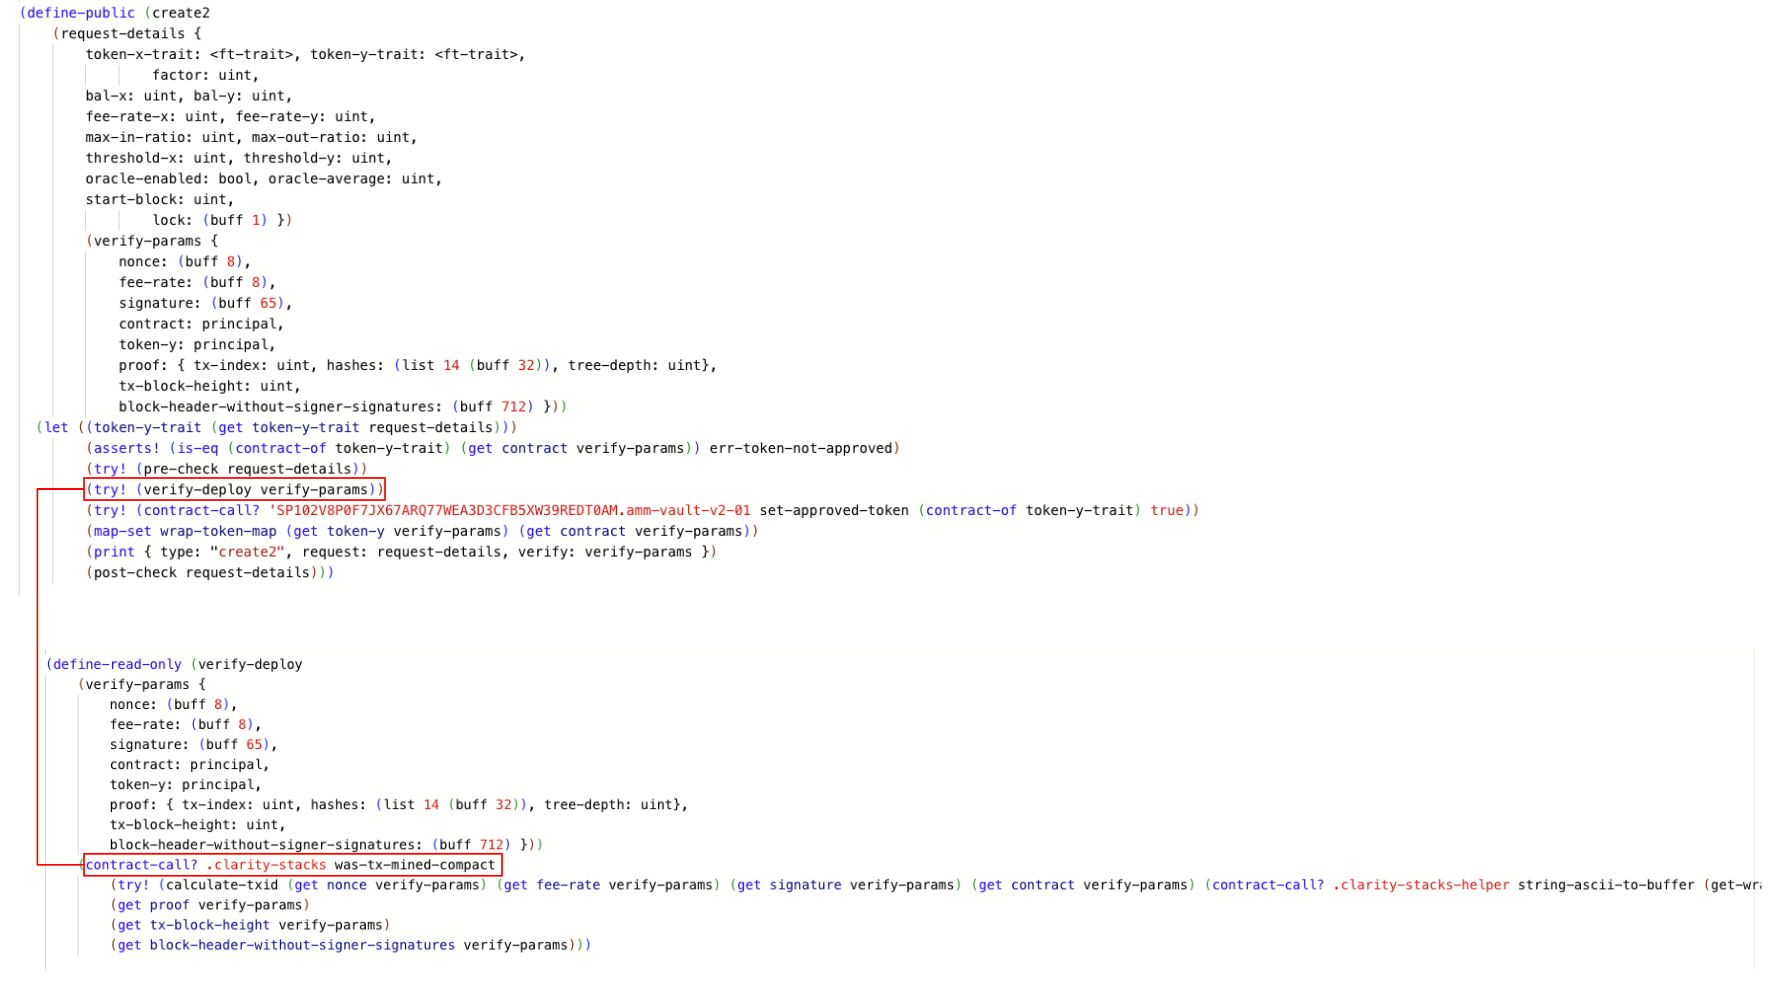
Task: Click 'token-x-trait: <ft-trait>' text
Action: (x=190, y=54)
